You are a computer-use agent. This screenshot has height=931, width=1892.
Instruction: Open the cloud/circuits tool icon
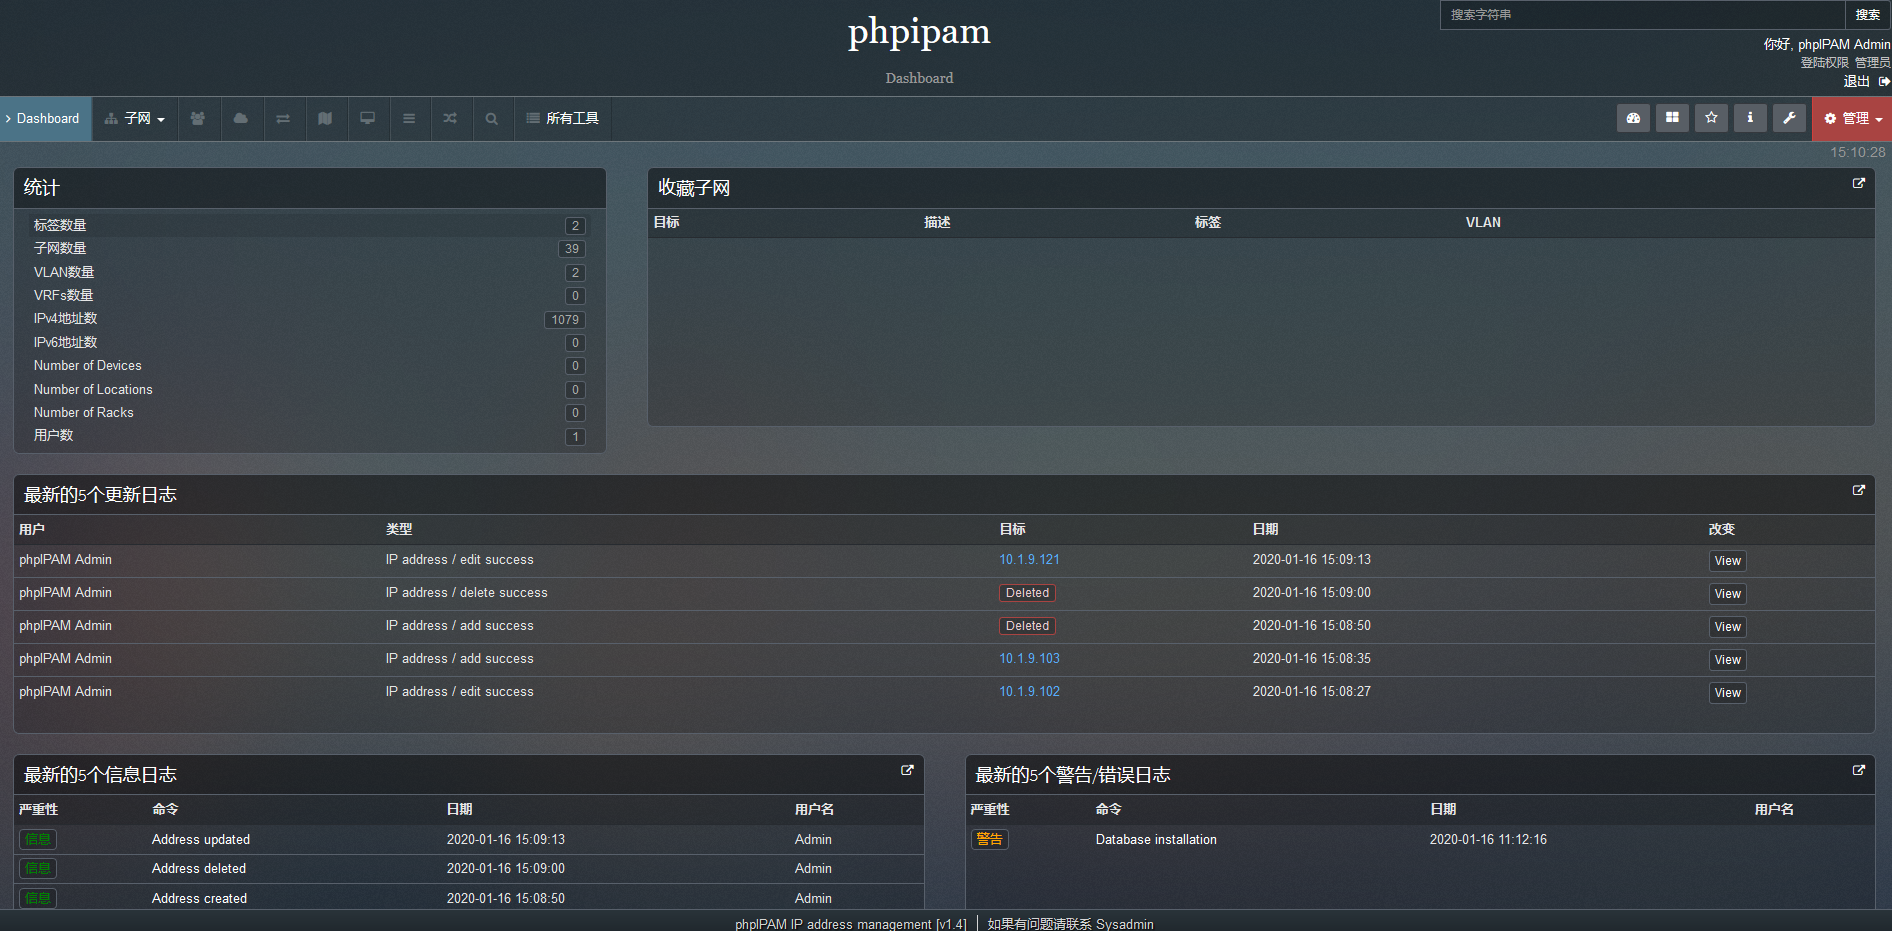[x=241, y=118]
